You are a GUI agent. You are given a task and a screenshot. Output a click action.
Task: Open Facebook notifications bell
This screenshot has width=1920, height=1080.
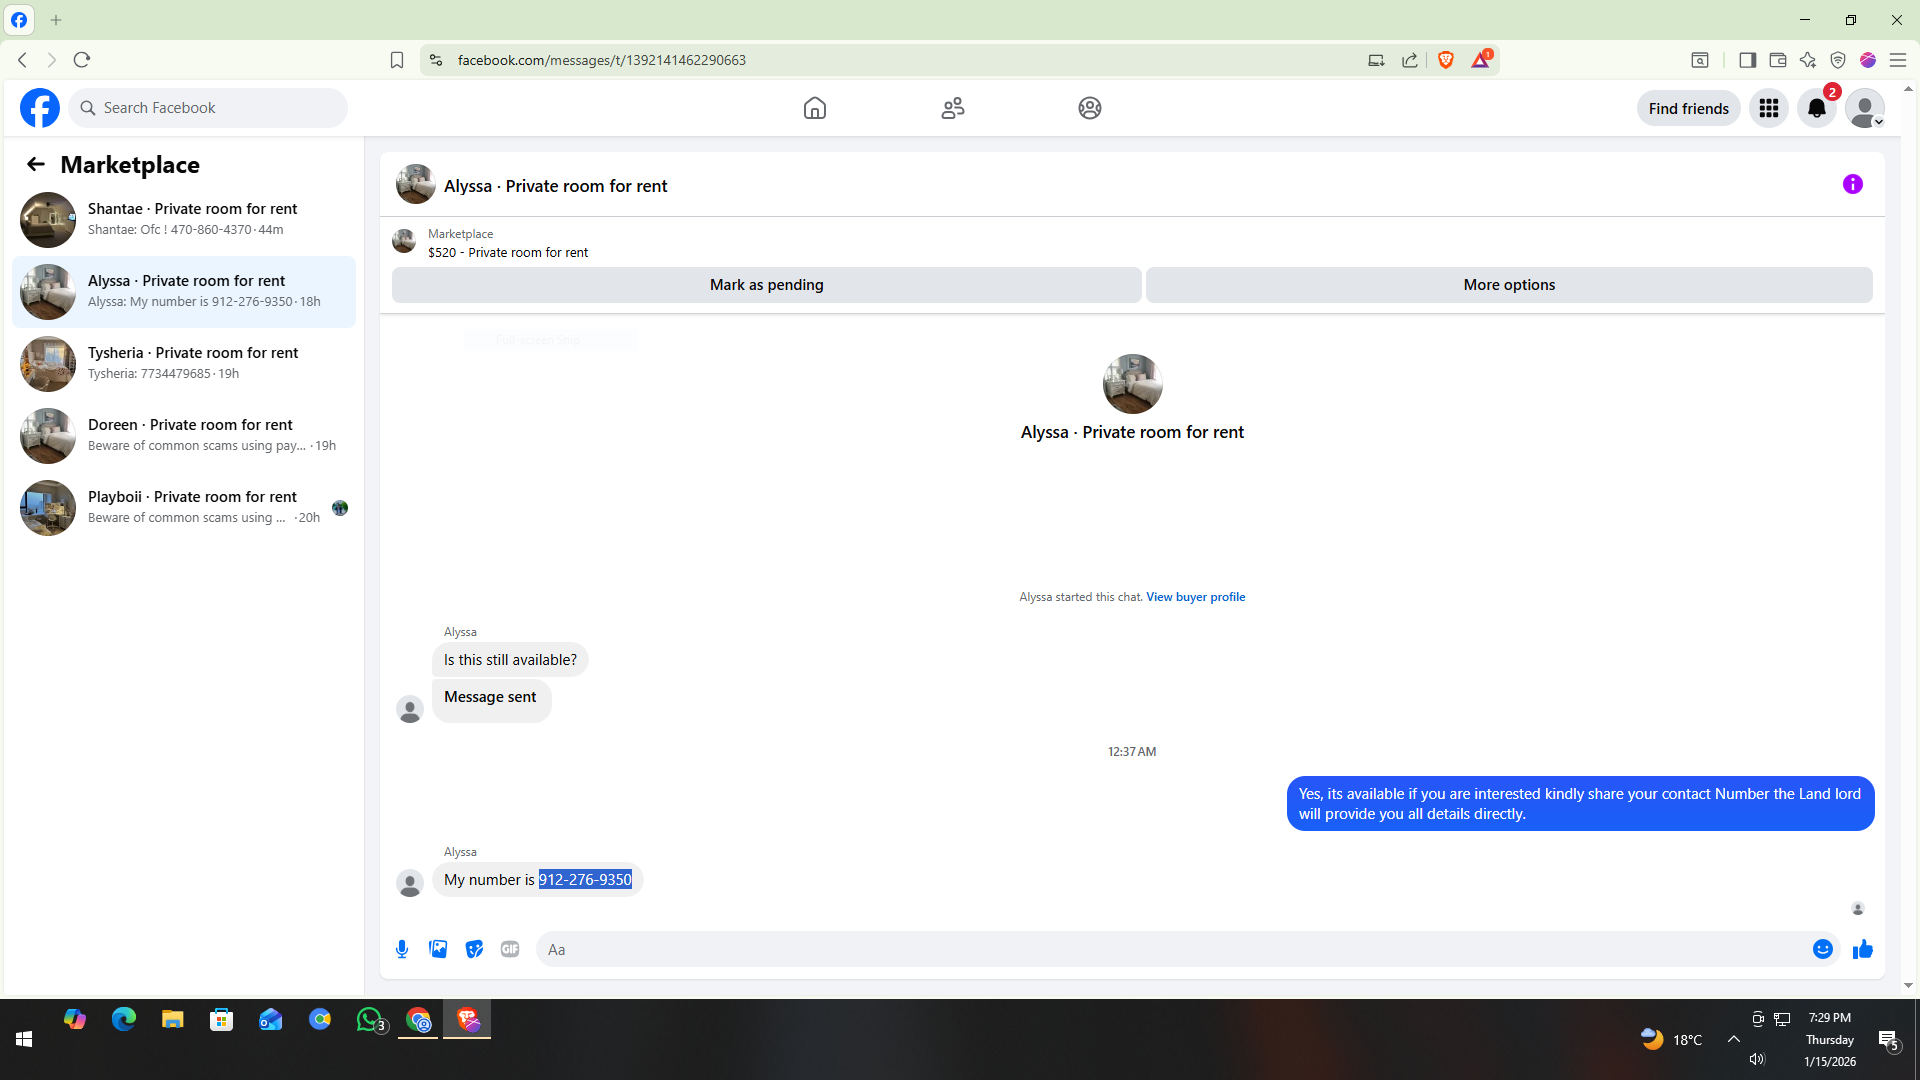click(1816, 108)
